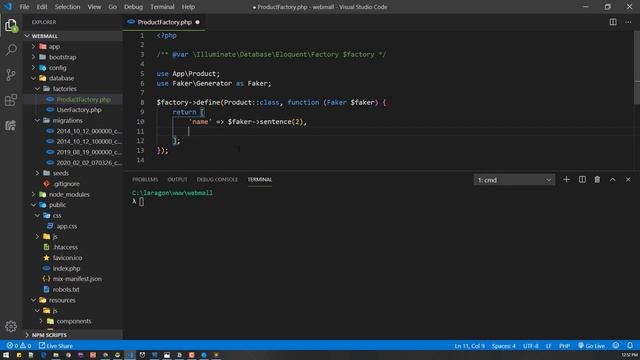Image resolution: width=640 pixels, height=360 pixels.
Task: Change language mode PHP in status bar
Action: coord(564,346)
